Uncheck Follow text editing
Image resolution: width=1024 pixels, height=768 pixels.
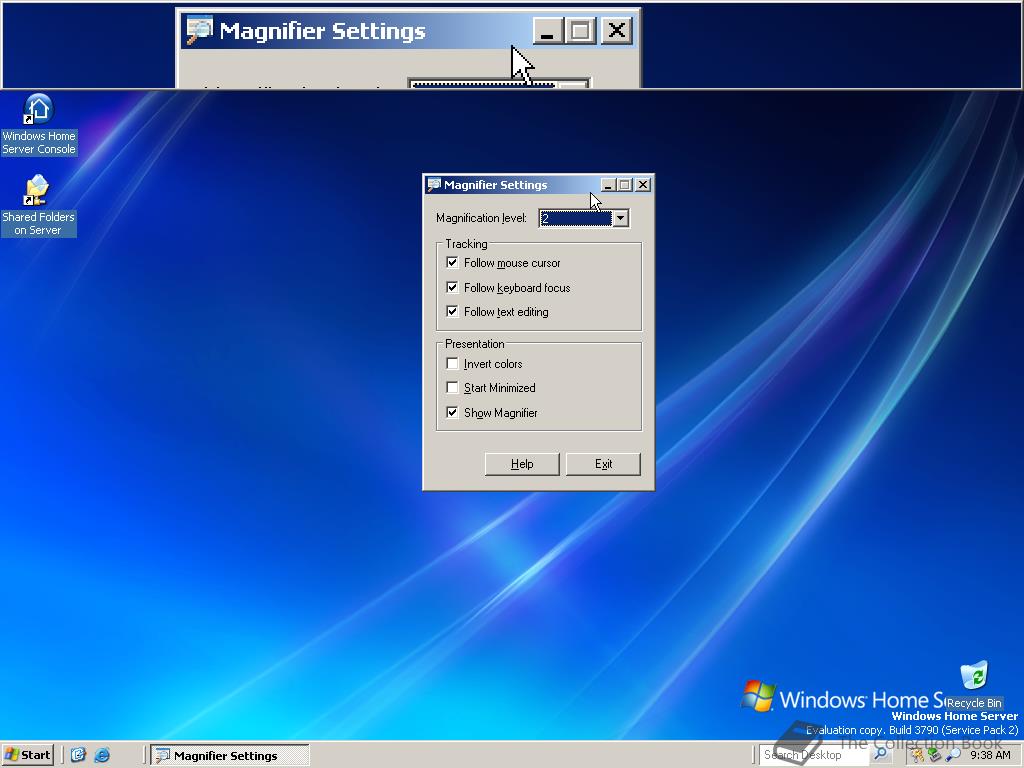(x=452, y=312)
